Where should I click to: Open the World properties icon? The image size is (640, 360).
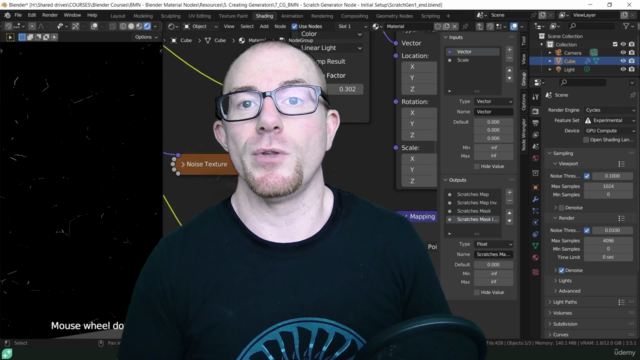[x=536, y=158]
